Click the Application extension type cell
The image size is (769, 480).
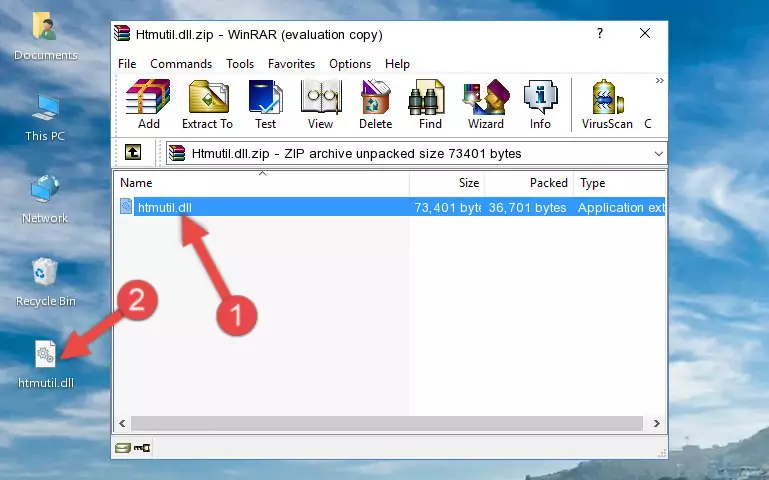(621, 207)
